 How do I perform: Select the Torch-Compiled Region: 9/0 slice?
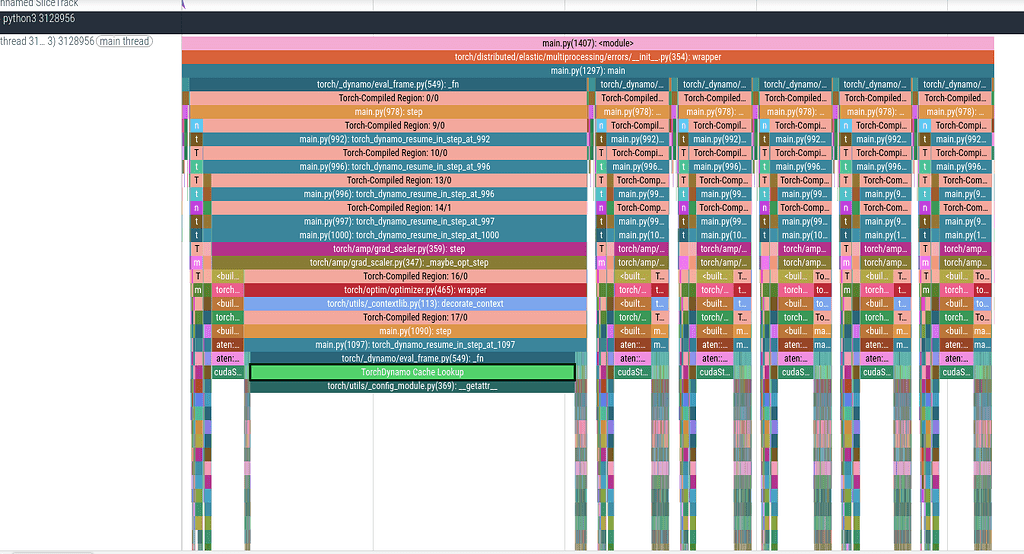click(394, 125)
